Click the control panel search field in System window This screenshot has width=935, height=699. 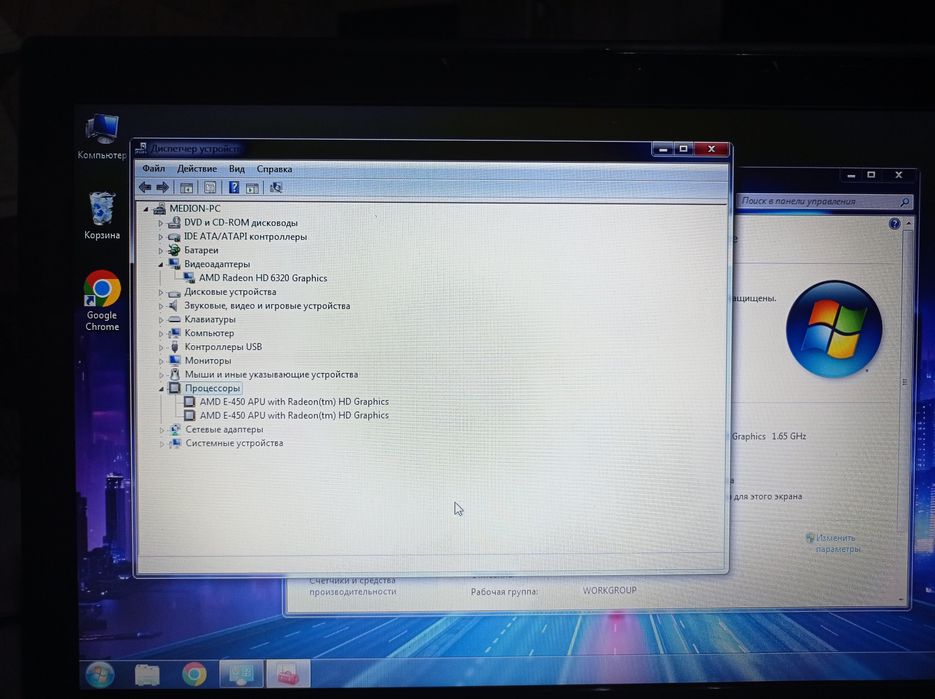[826, 202]
